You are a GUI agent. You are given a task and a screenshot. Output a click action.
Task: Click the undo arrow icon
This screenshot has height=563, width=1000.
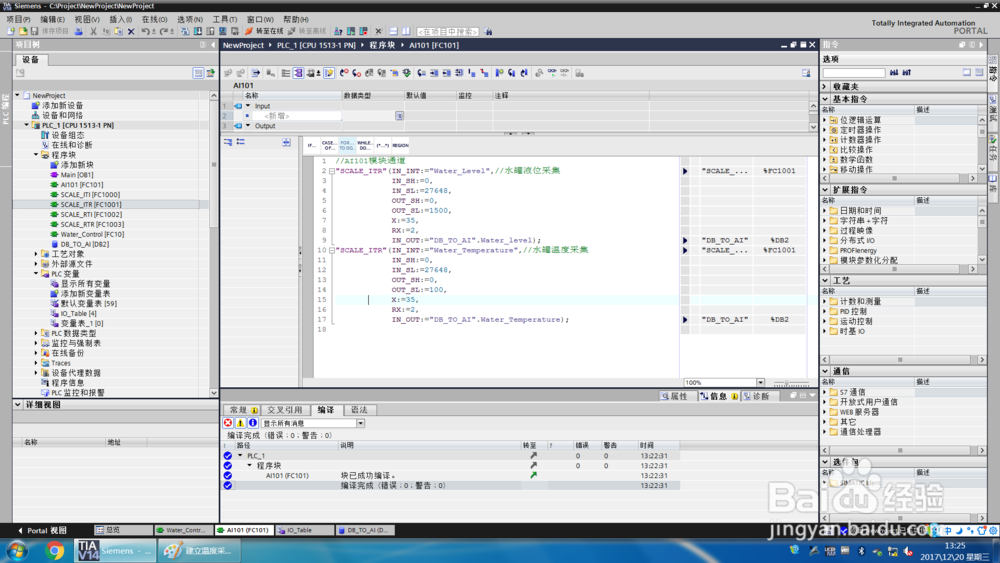coord(145,31)
